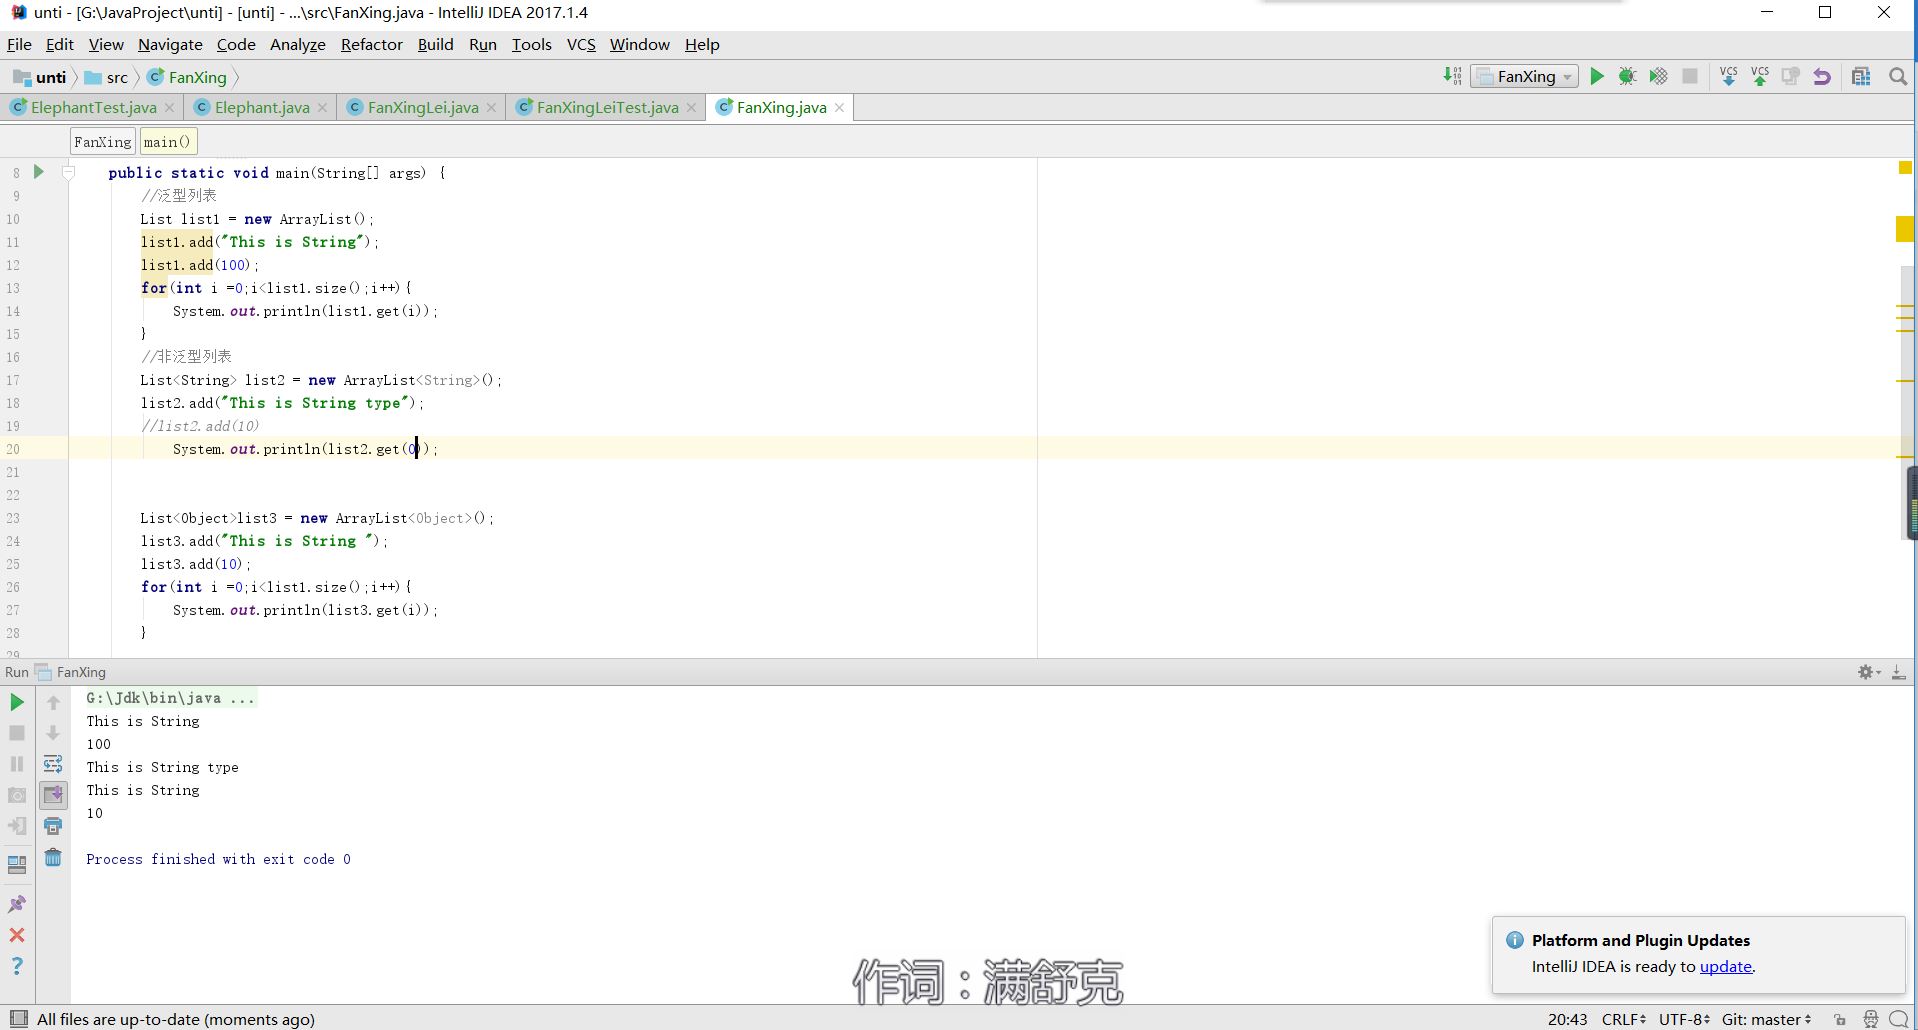This screenshot has width=1918, height=1030.
Task: Open the status bar notifications balloon icon
Action: pos(1899,1020)
